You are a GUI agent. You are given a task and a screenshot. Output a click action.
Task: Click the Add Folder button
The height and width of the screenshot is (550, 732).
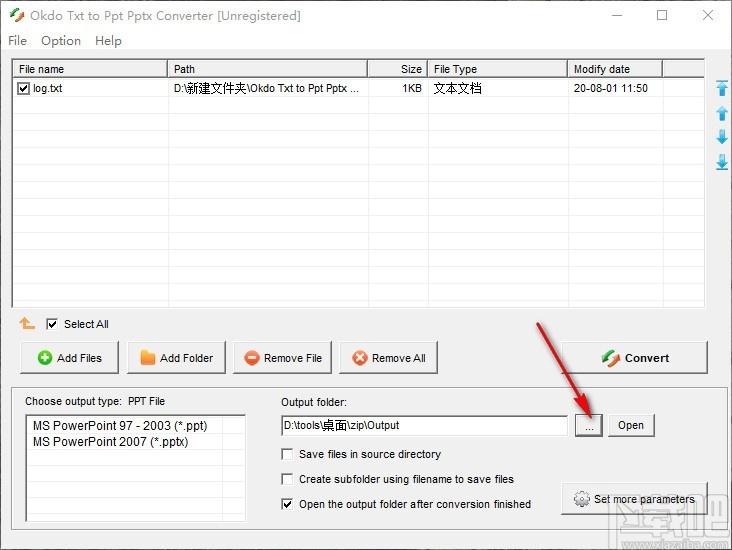176,358
